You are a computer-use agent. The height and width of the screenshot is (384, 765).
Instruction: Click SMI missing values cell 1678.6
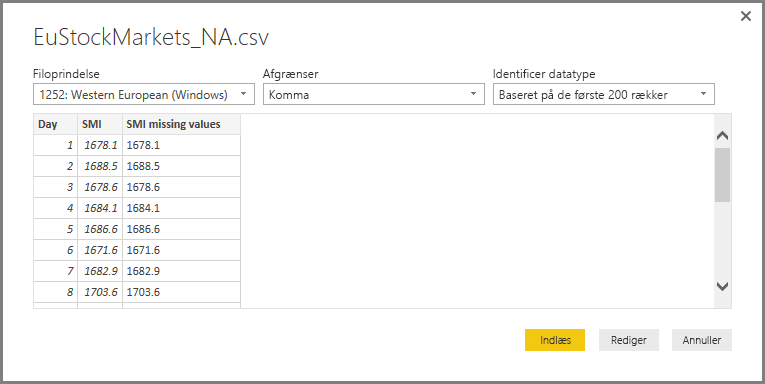(x=181, y=187)
